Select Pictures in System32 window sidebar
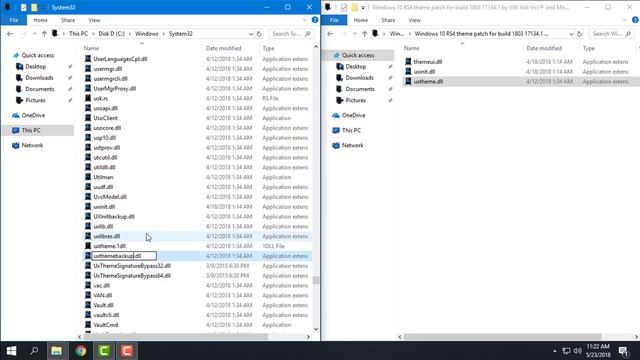 coord(36,100)
